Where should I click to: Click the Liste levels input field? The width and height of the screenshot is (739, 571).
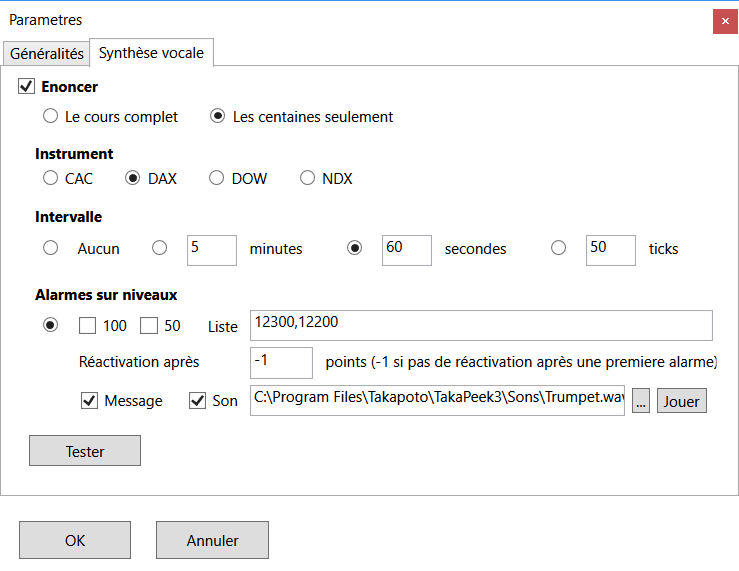[x=481, y=326]
